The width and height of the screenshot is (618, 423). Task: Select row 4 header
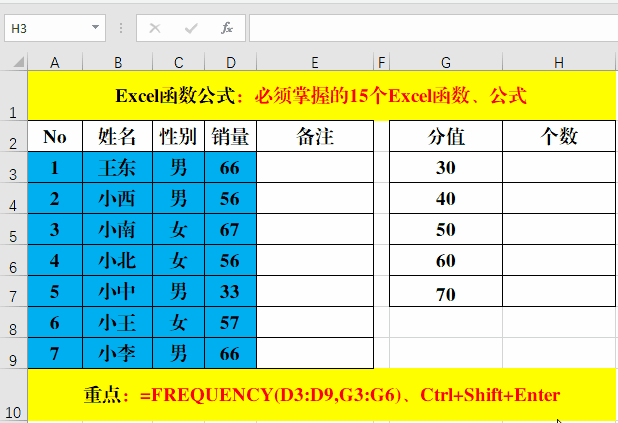tap(13, 198)
